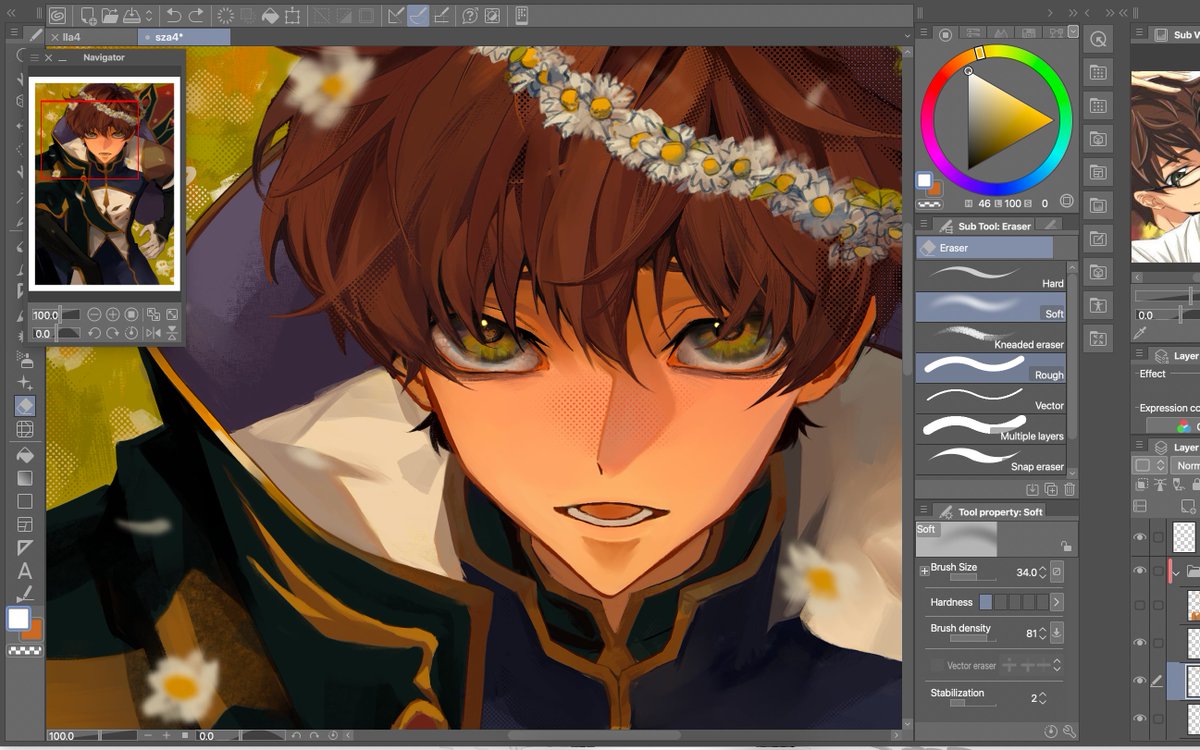The height and width of the screenshot is (750, 1200).
Task: Create a new canvas from toolbar
Action: 89,16
